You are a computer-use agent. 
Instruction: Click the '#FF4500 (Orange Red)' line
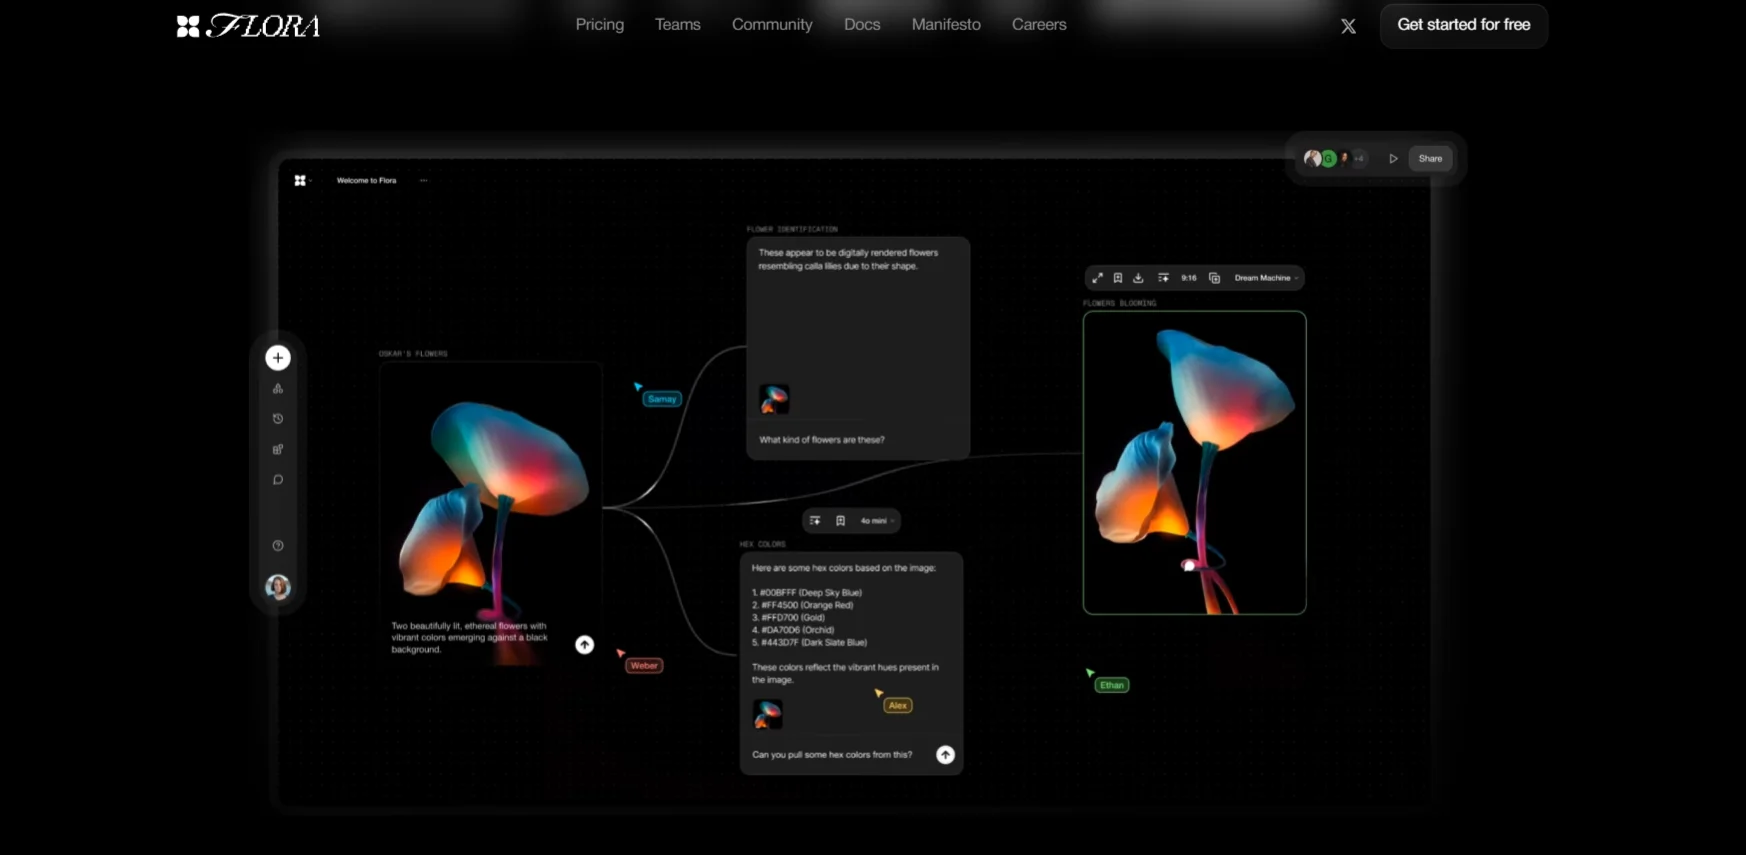803,605
